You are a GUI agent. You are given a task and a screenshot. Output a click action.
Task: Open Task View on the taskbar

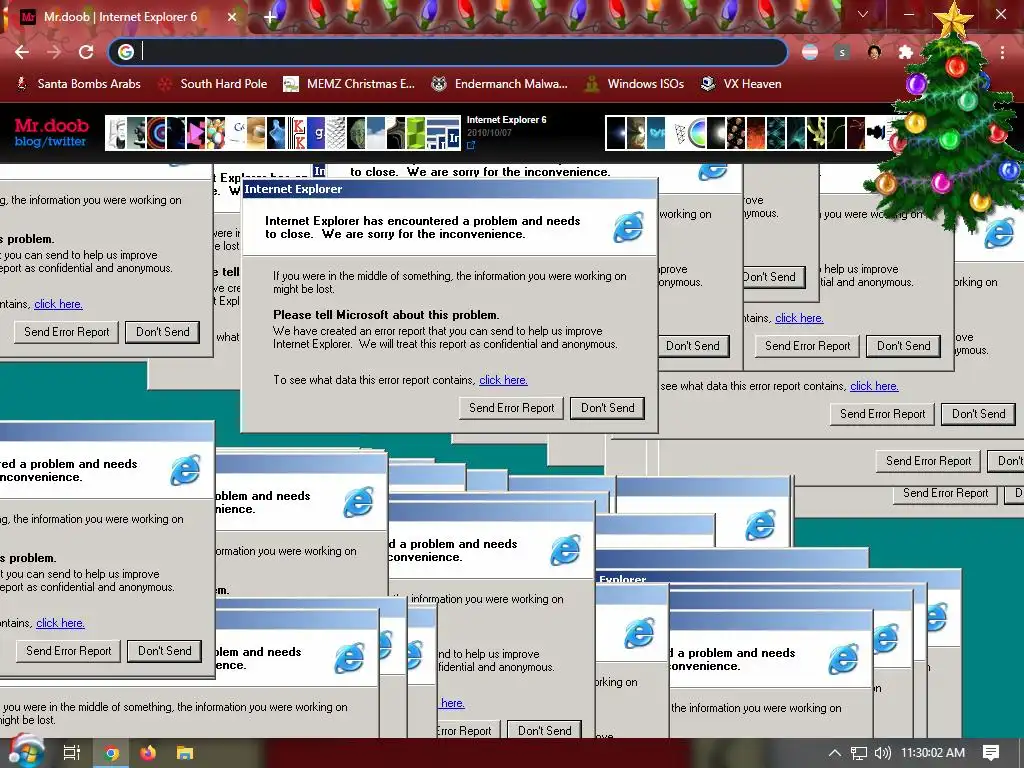71,753
